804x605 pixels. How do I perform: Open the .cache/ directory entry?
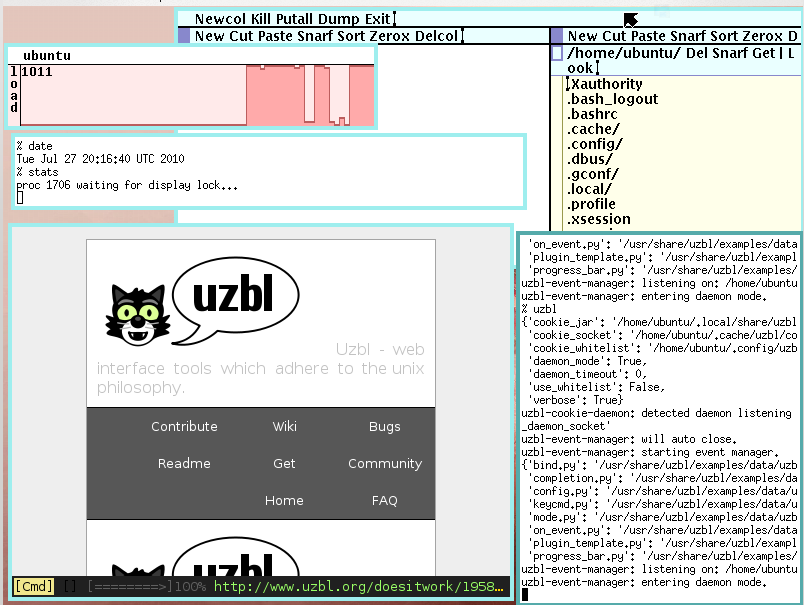[593, 129]
